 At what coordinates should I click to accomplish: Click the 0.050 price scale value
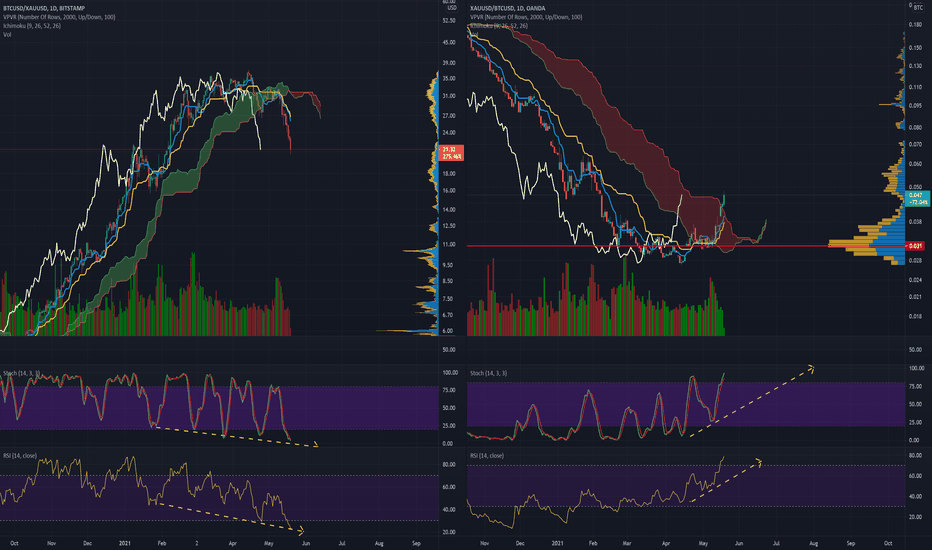point(915,187)
